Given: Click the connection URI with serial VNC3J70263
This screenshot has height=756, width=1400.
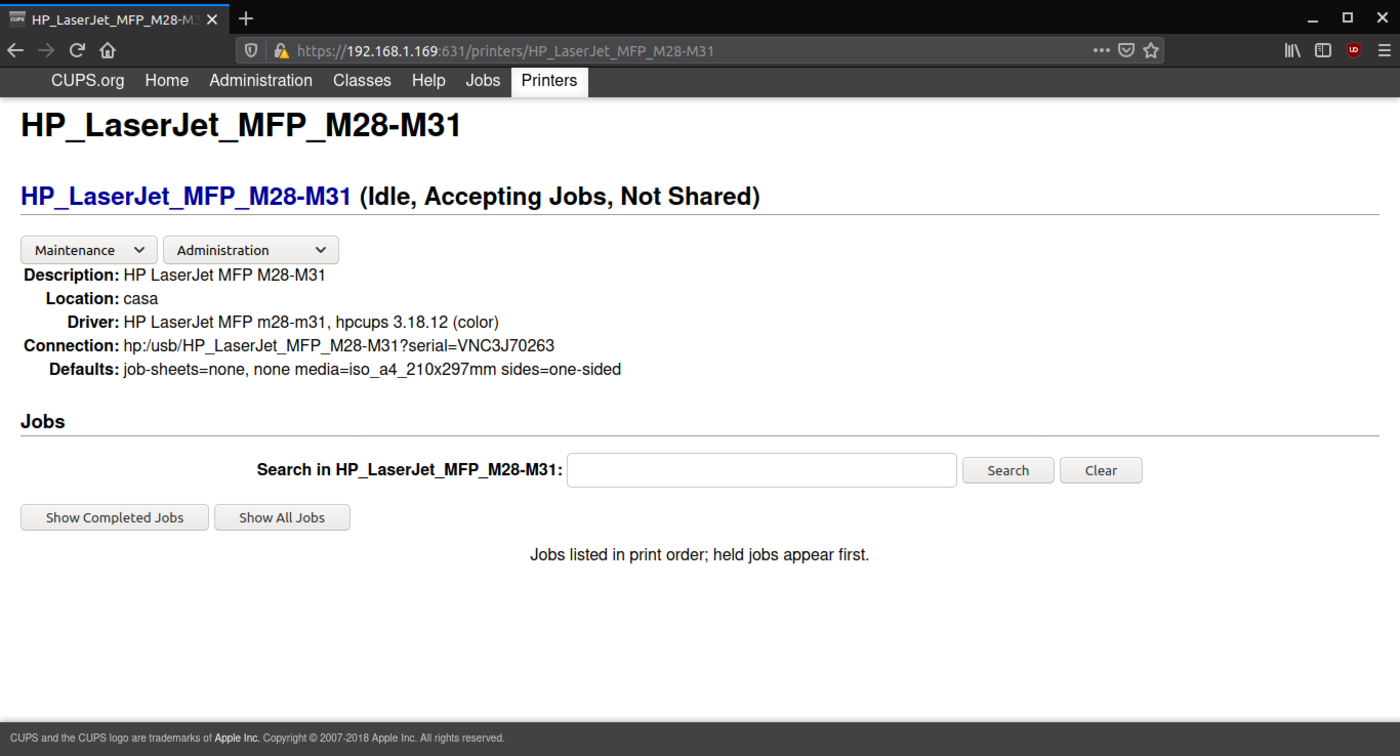Looking at the screenshot, I should [x=339, y=346].
